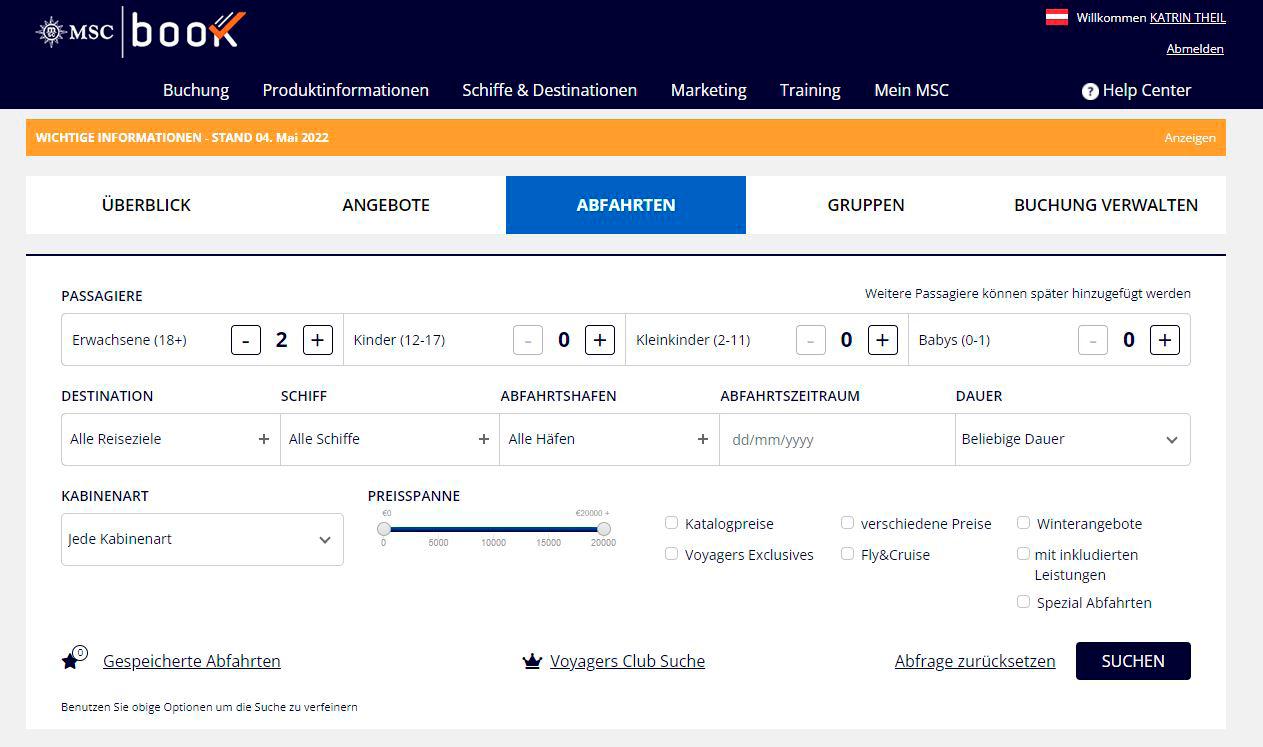Open Voyagers Club Suche link
The width and height of the screenshot is (1263, 747).
(628, 661)
